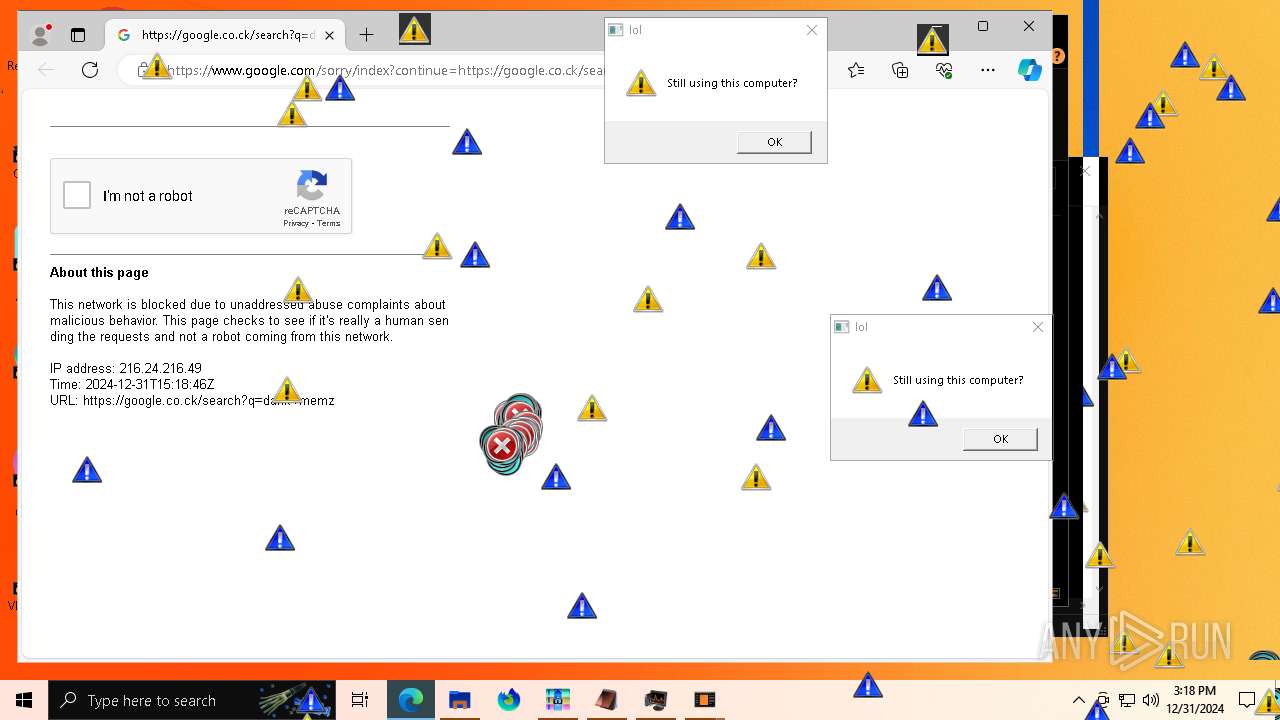
Task: Open the brown book taskbar icon
Action: 607,700
